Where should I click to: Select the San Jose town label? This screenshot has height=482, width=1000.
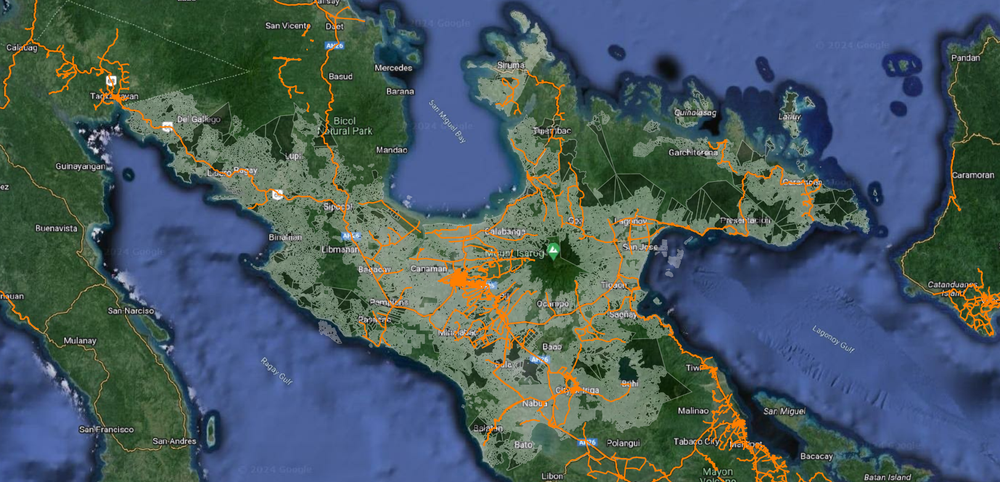point(640,247)
